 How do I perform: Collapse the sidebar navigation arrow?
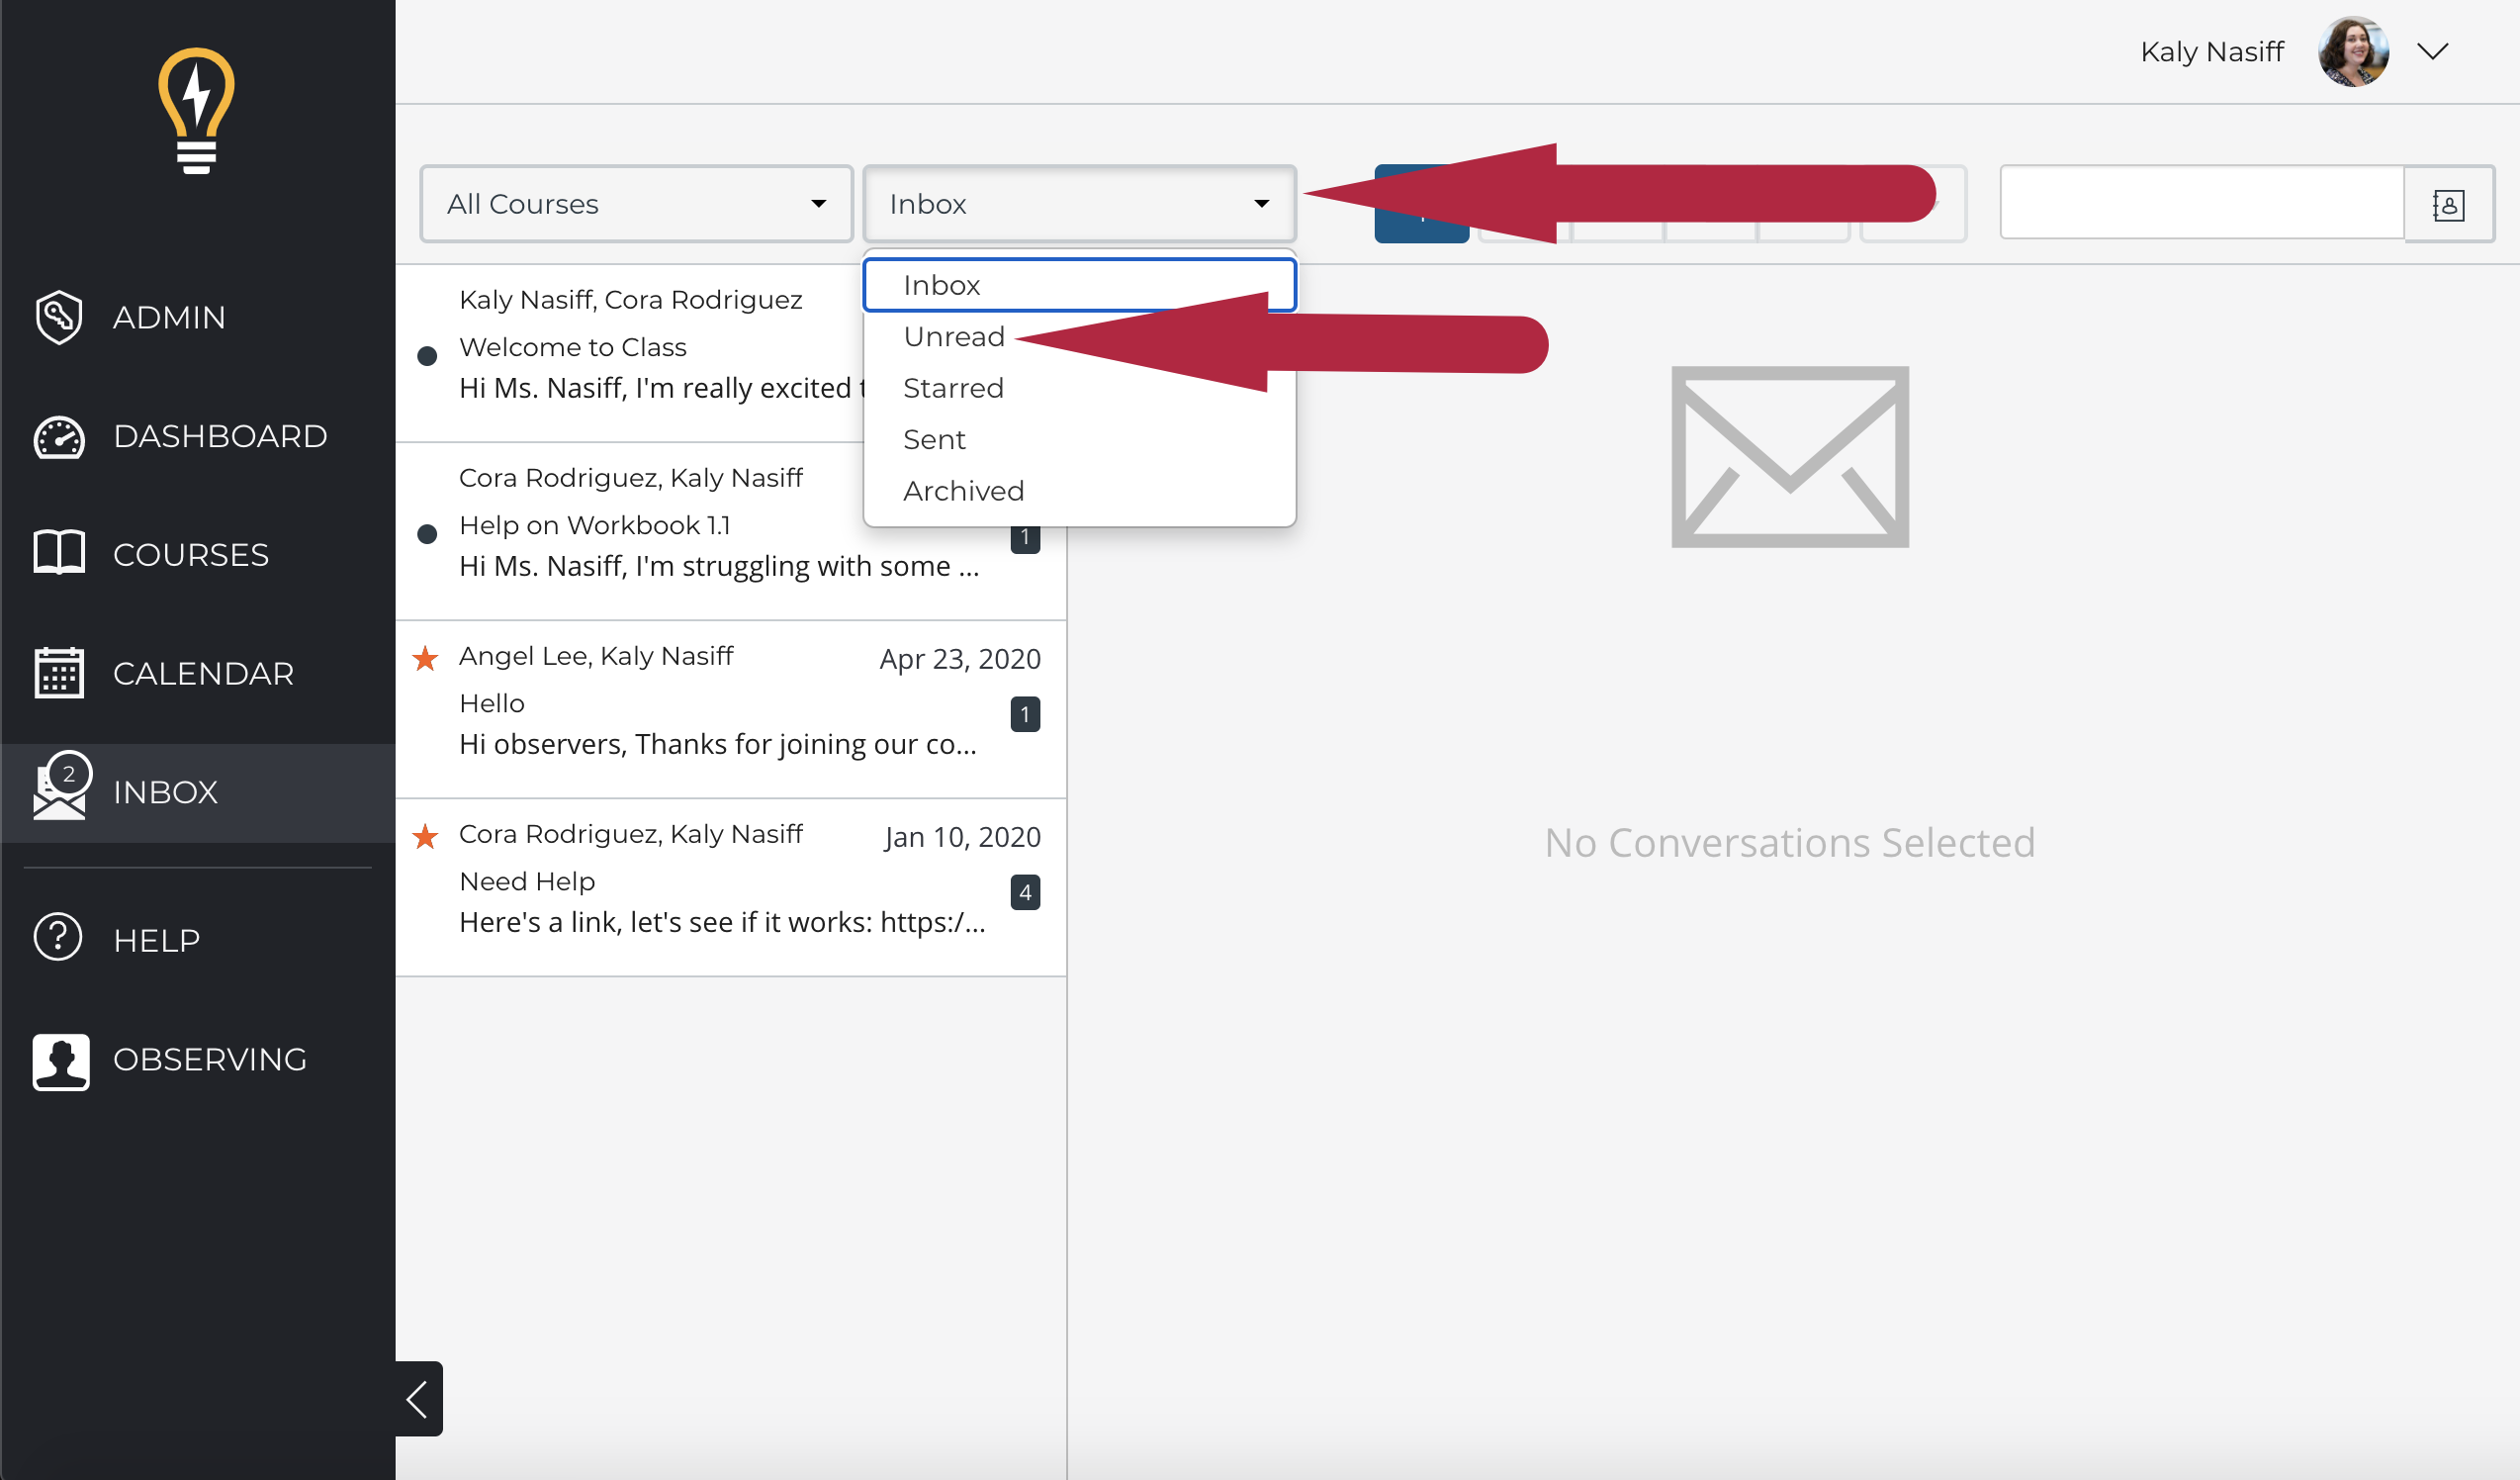point(418,1398)
